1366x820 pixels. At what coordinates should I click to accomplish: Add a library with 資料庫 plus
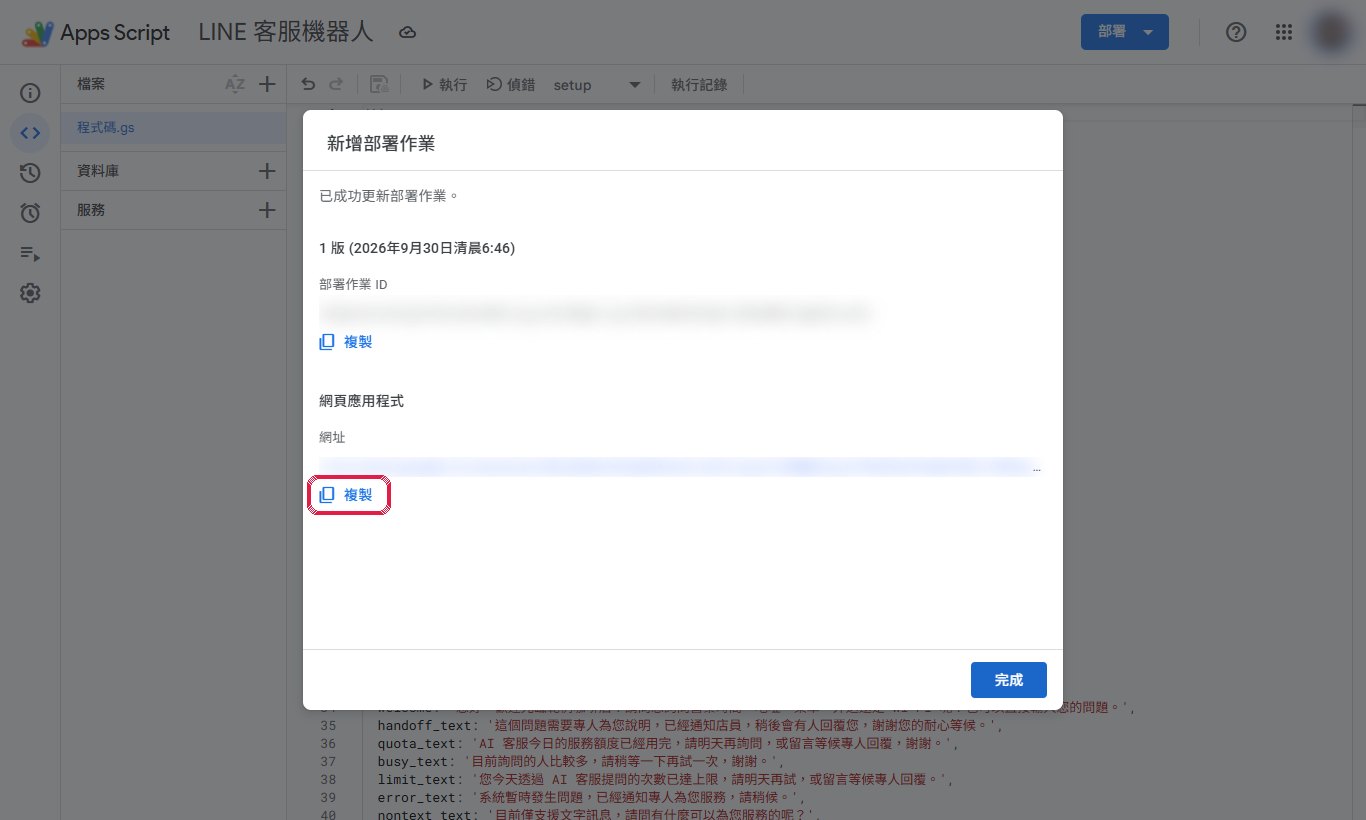tap(267, 171)
